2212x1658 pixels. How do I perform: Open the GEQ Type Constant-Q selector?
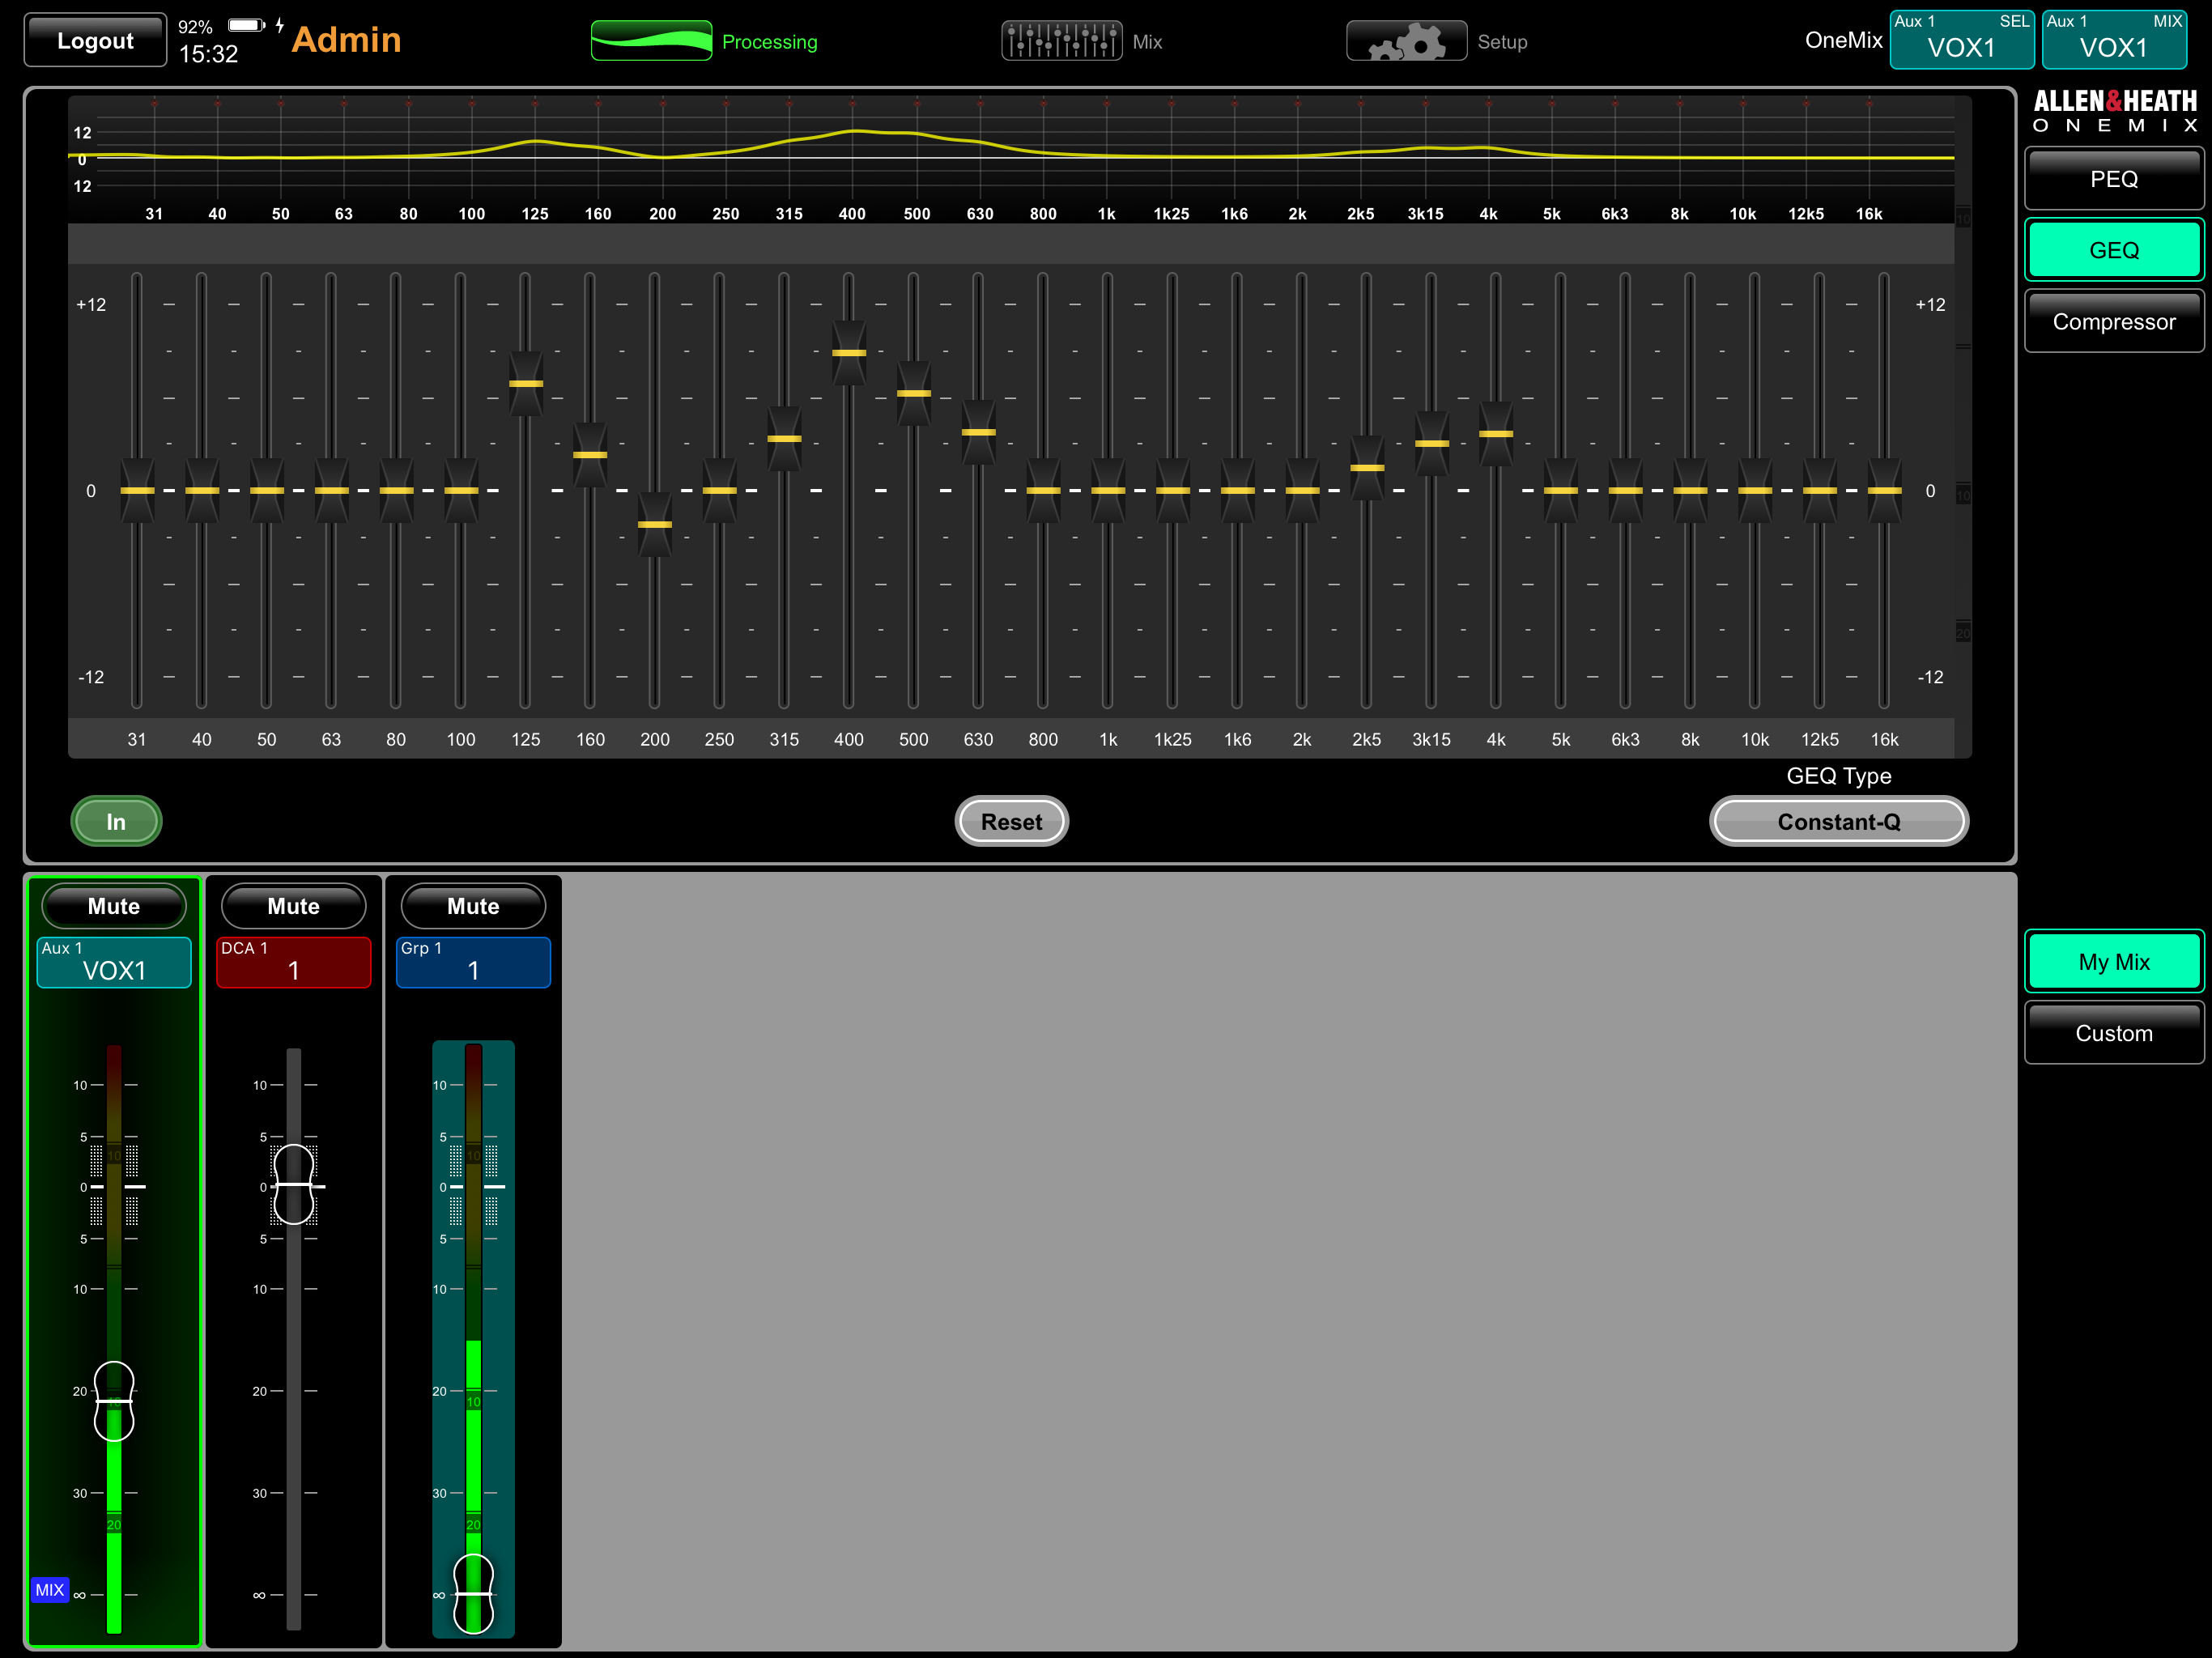point(1838,821)
